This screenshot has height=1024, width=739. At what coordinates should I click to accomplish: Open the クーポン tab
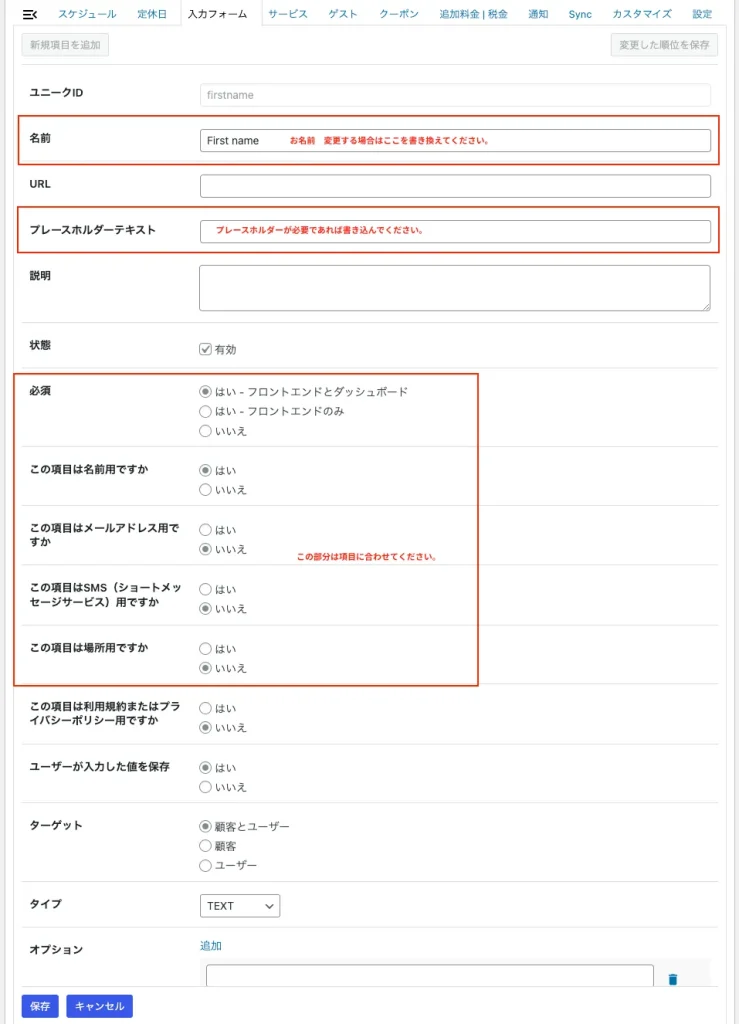click(399, 14)
